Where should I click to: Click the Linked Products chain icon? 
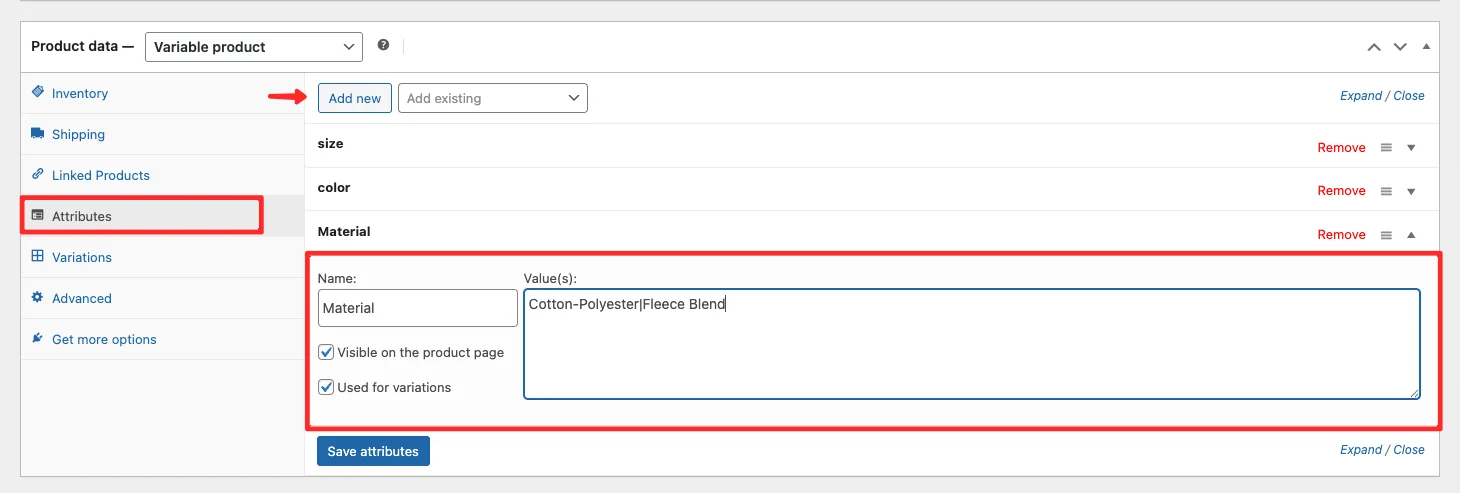pos(38,174)
